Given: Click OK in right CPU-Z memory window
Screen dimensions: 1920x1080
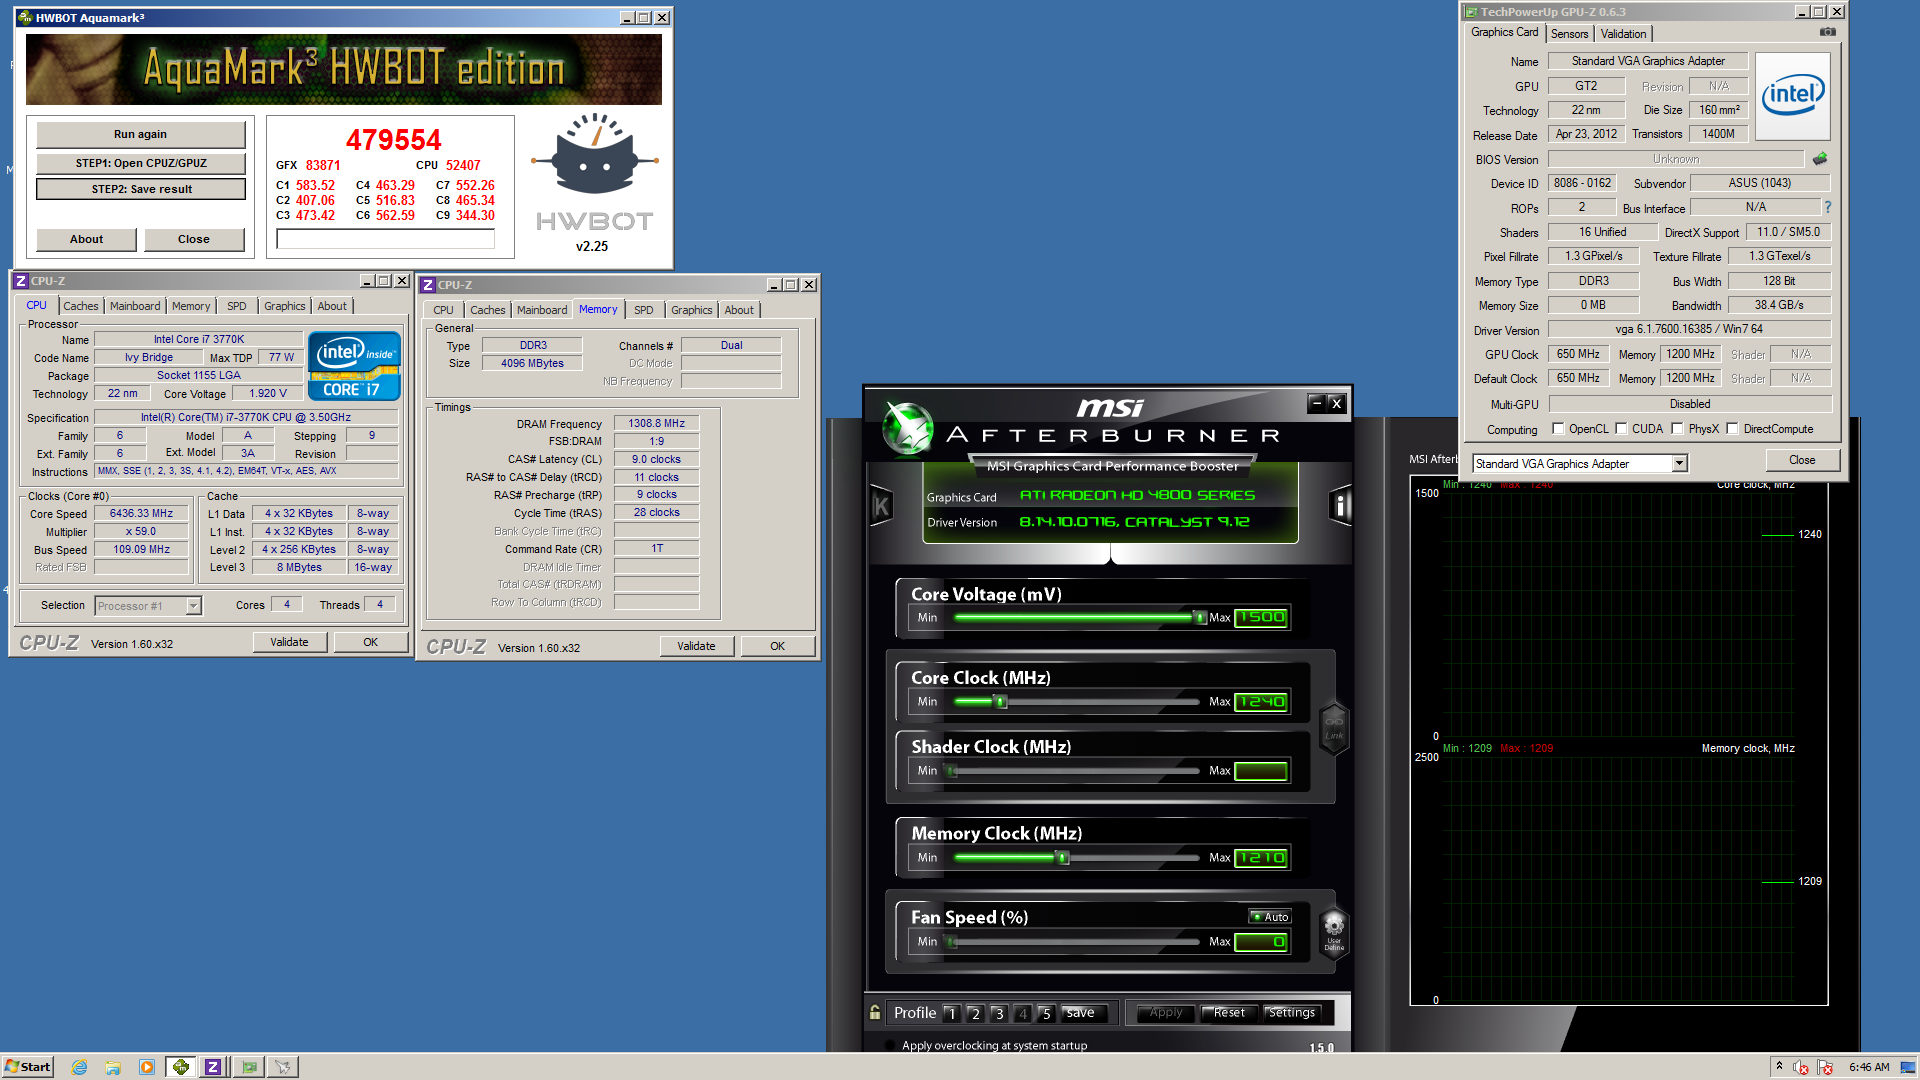Looking at the screenshot, I should tap(777, 646).
